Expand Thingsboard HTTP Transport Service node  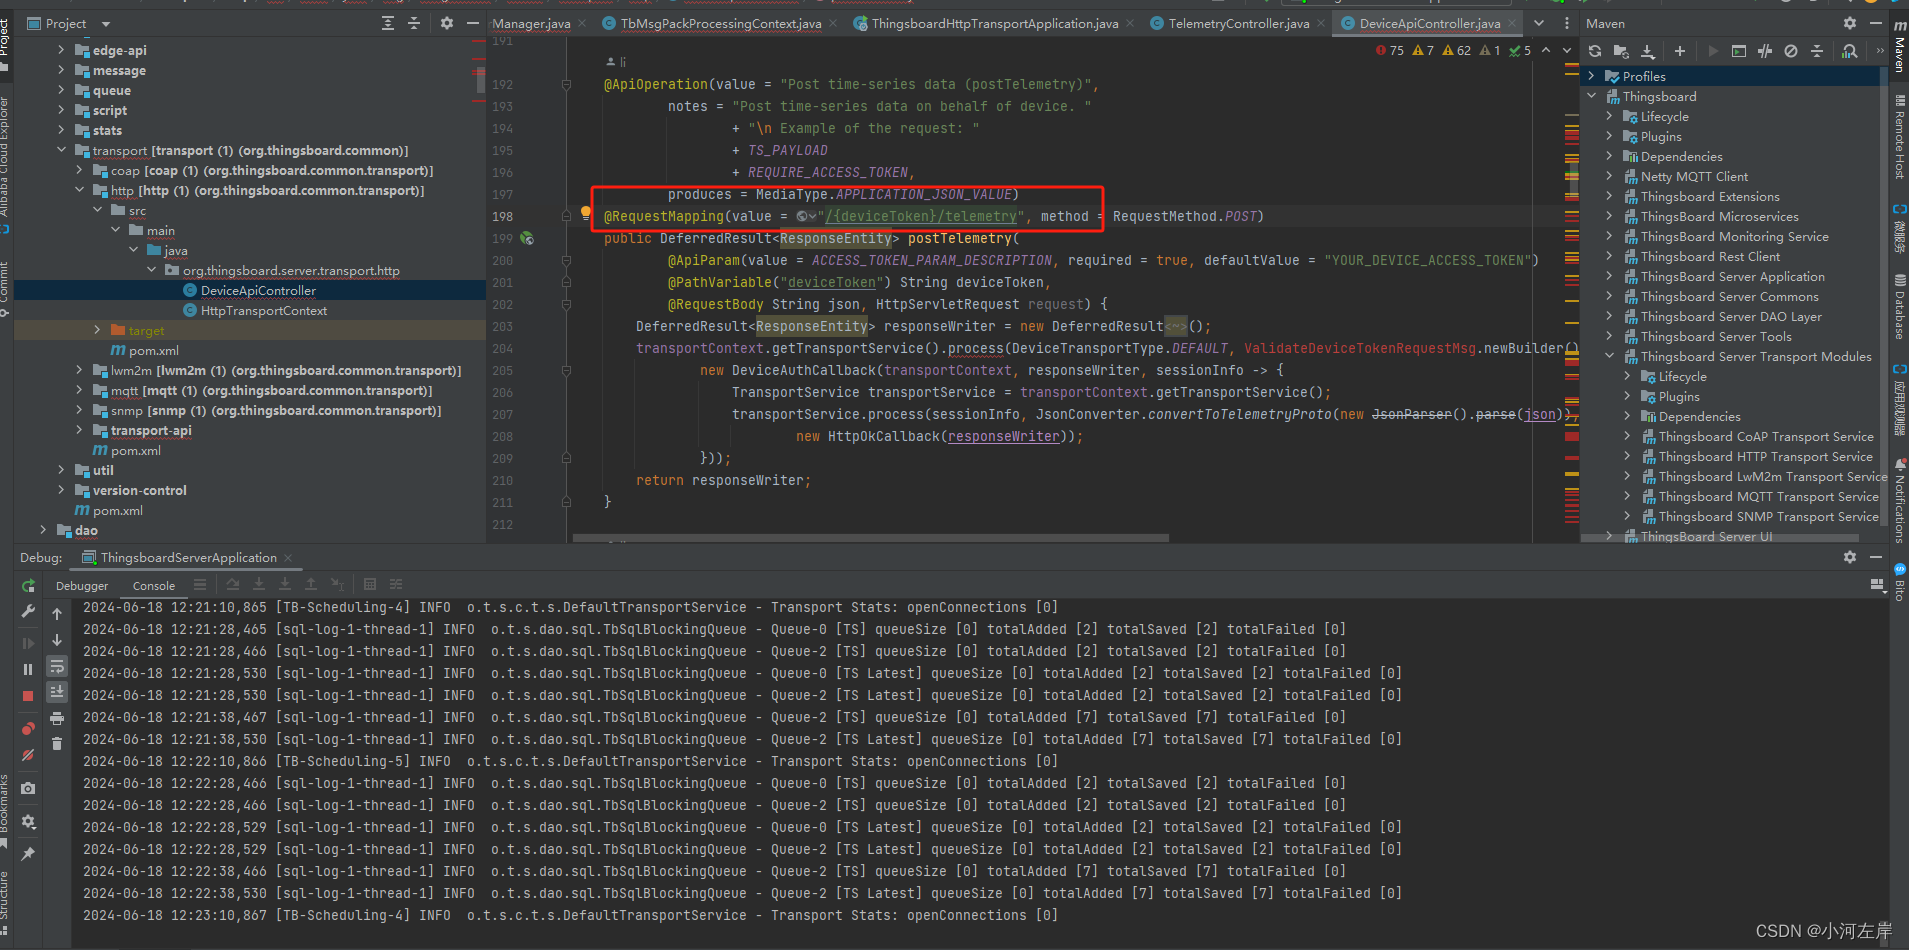[x=1627, y=456]
